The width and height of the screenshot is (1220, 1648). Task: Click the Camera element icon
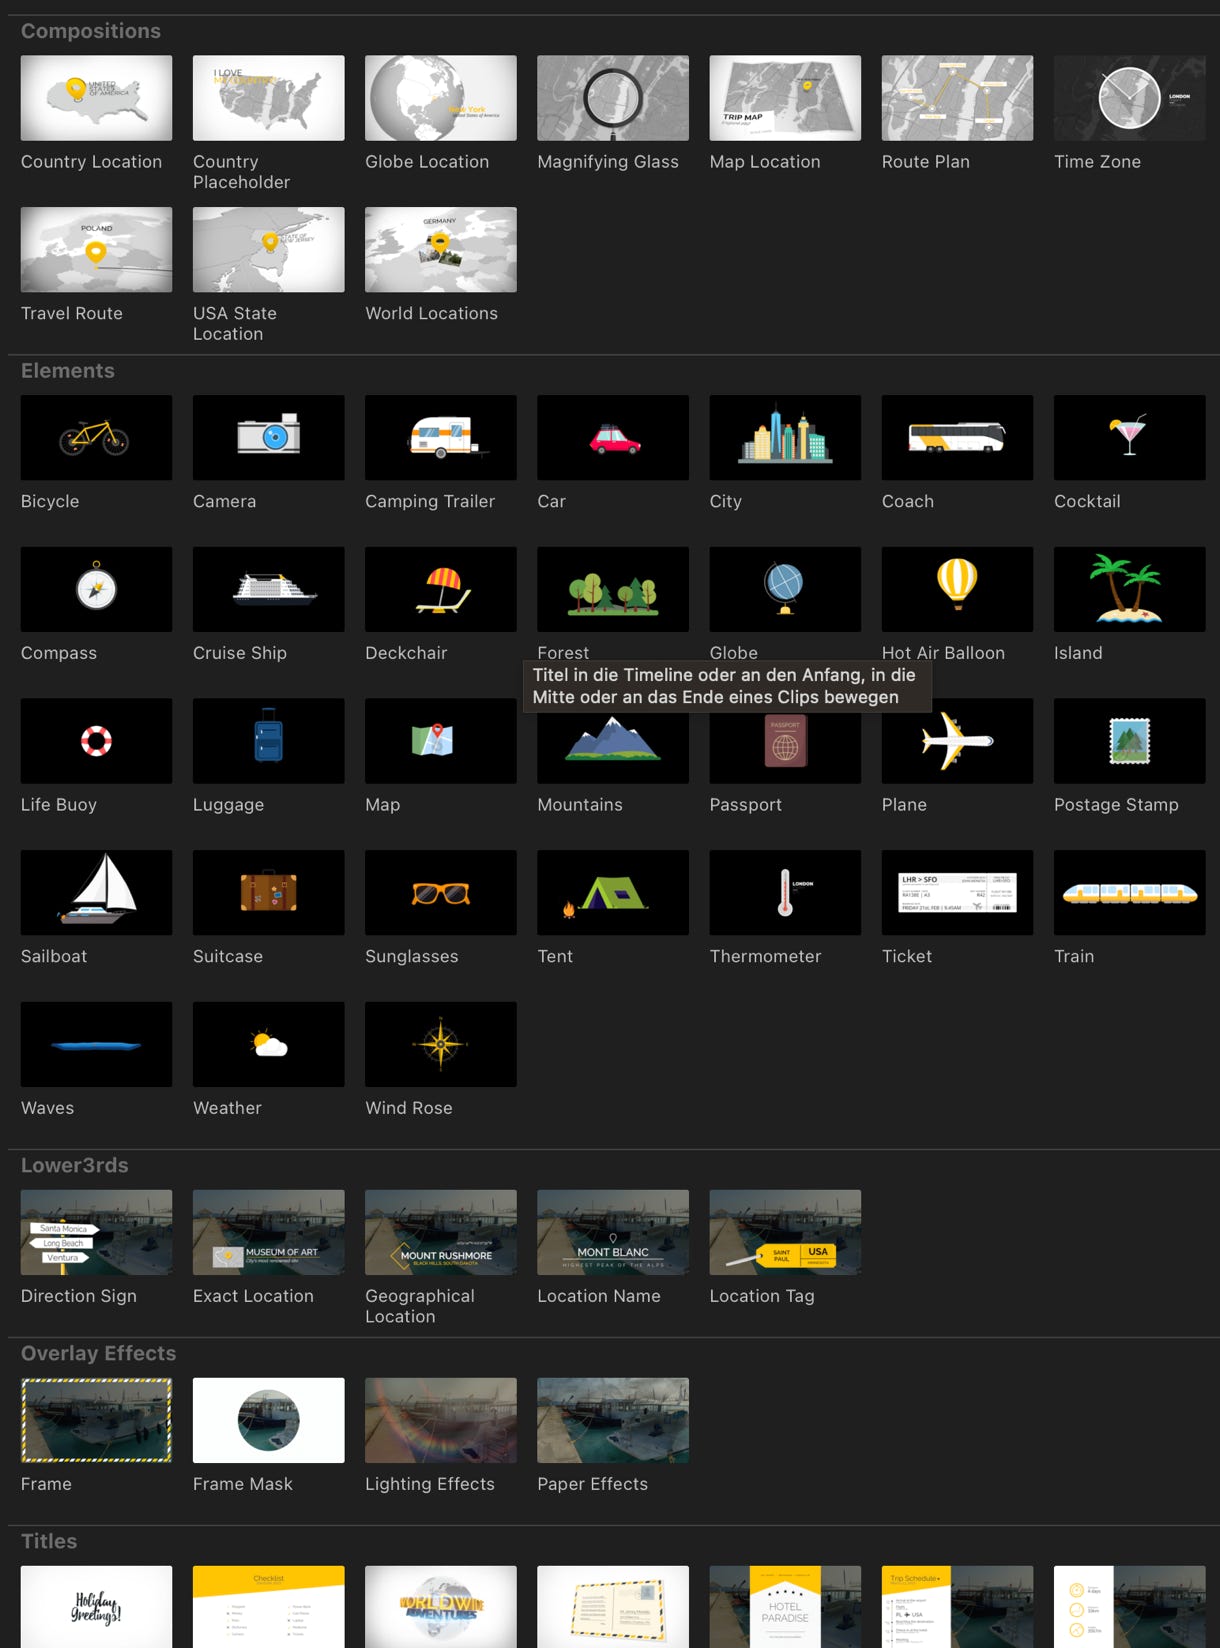(268, 437)
